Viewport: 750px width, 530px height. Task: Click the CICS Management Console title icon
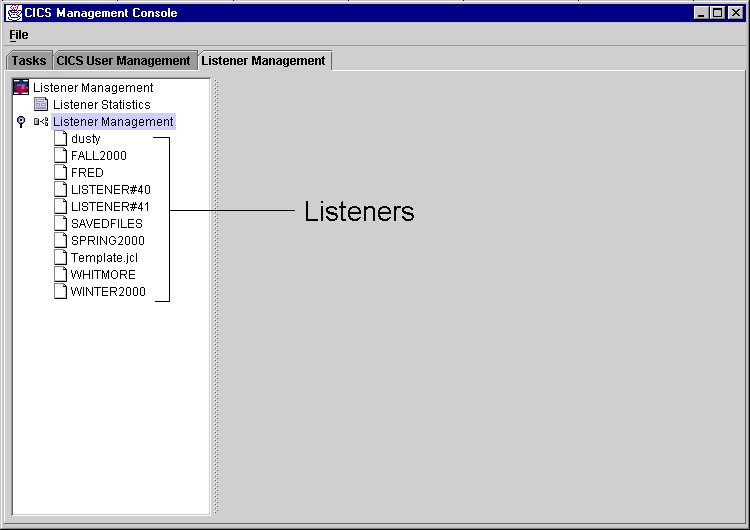(14, 13)
